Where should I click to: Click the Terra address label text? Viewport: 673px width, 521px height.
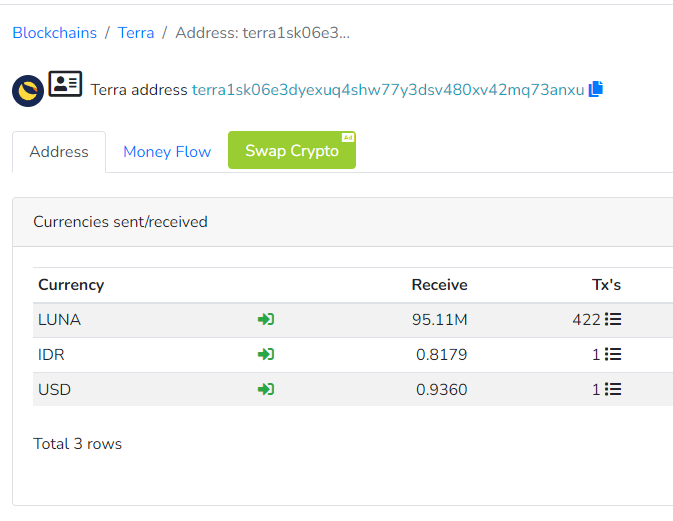139,90
